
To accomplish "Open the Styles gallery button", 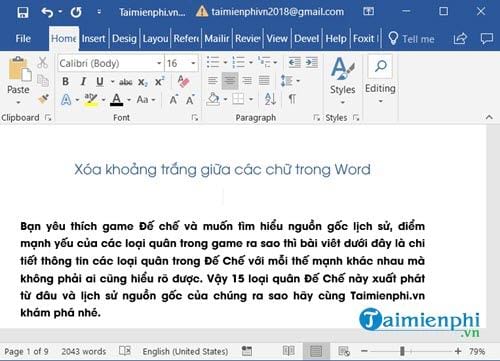I will (x=343, y=80).
